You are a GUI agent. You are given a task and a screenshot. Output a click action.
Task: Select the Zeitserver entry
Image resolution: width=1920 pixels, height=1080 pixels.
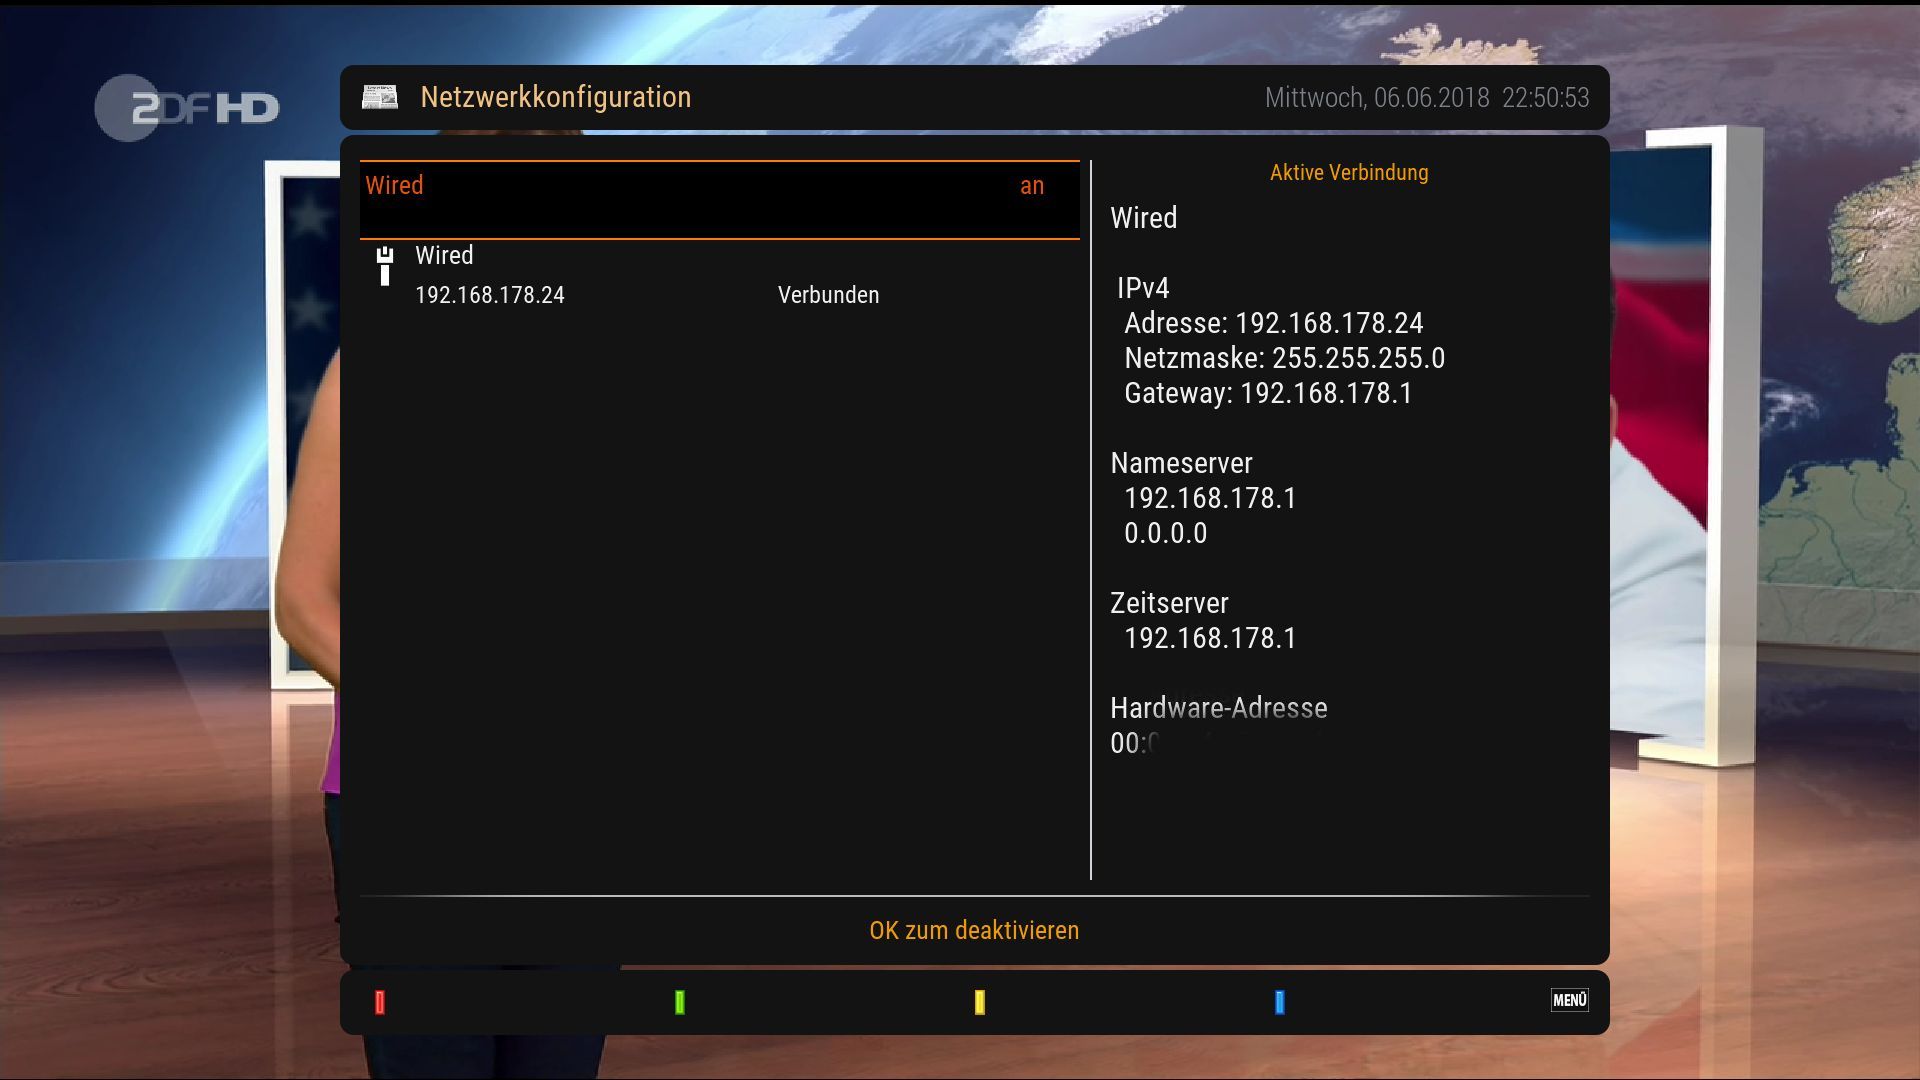tap(1169, 603)
